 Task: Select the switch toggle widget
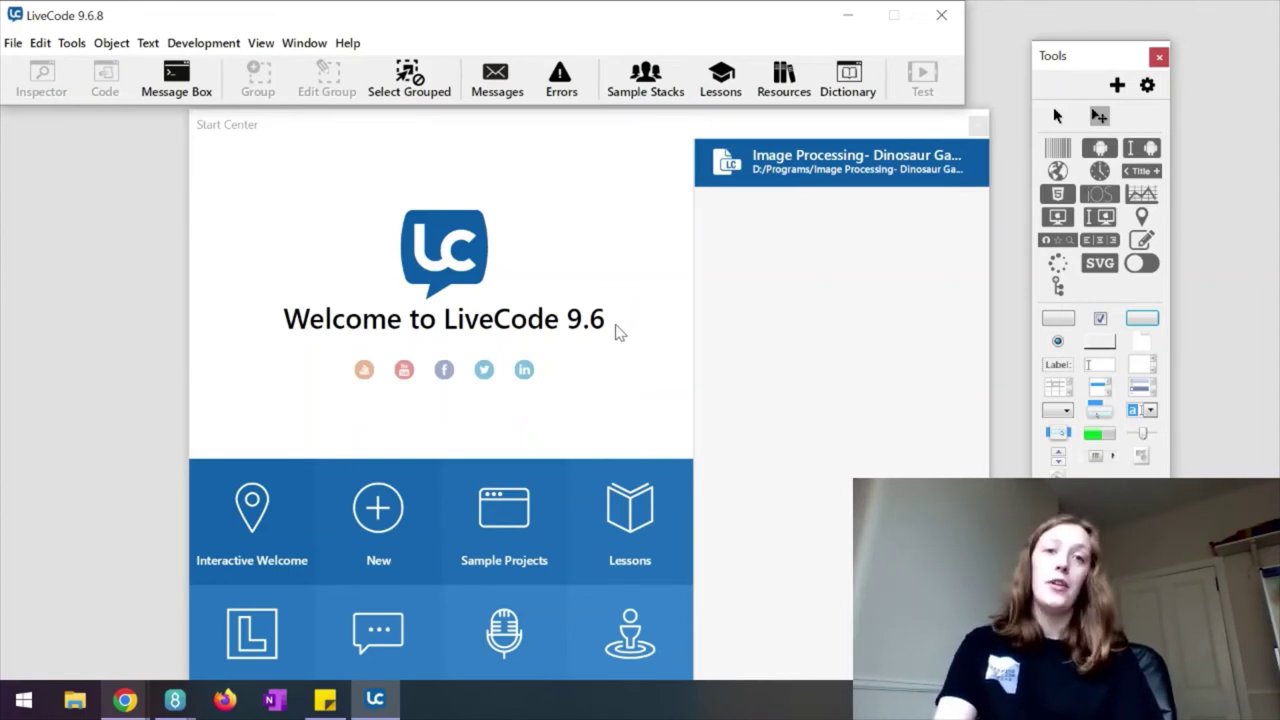(1141, 263)
